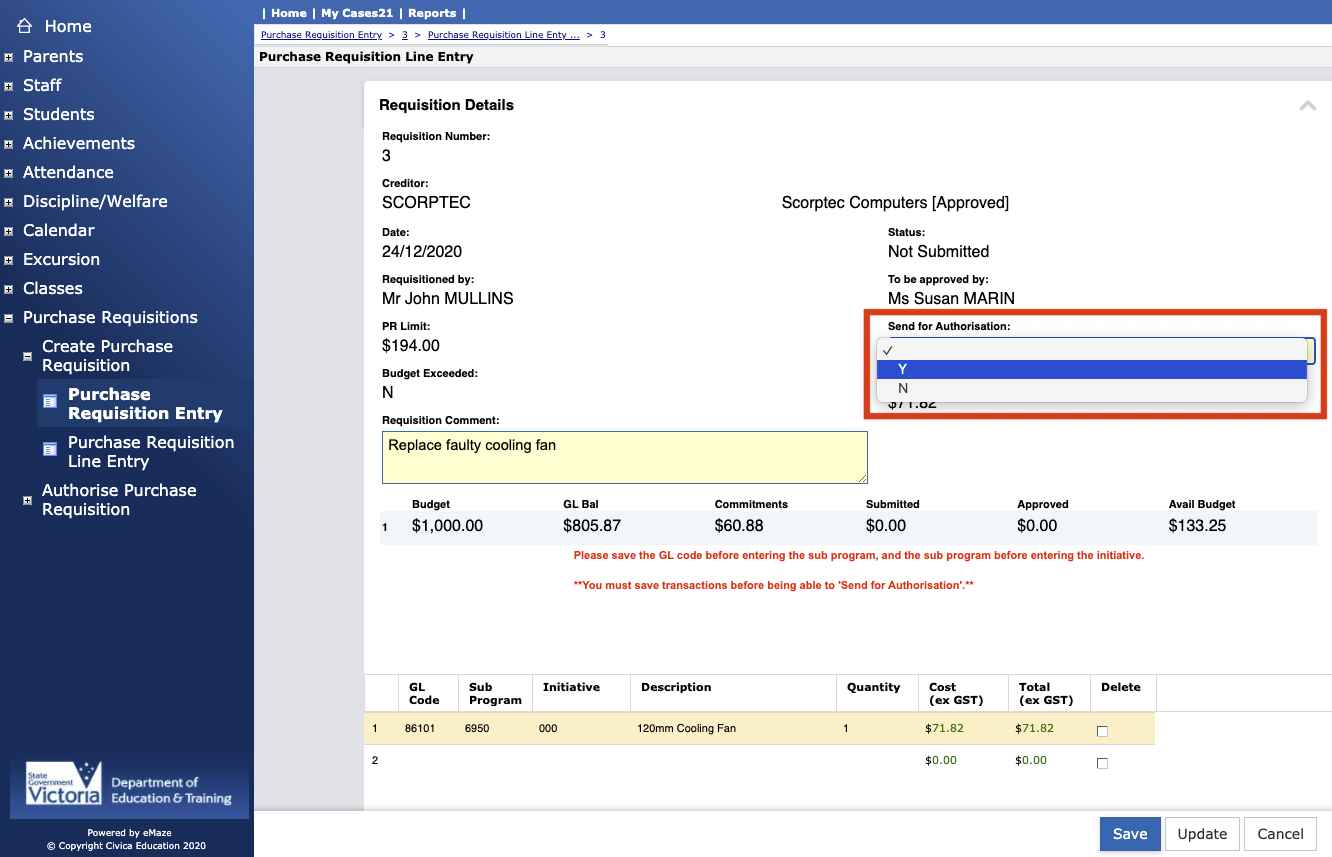This screenshot has width=1332, height=857.
Task: Expand the Students sidebar section
Action: point(8,115)
